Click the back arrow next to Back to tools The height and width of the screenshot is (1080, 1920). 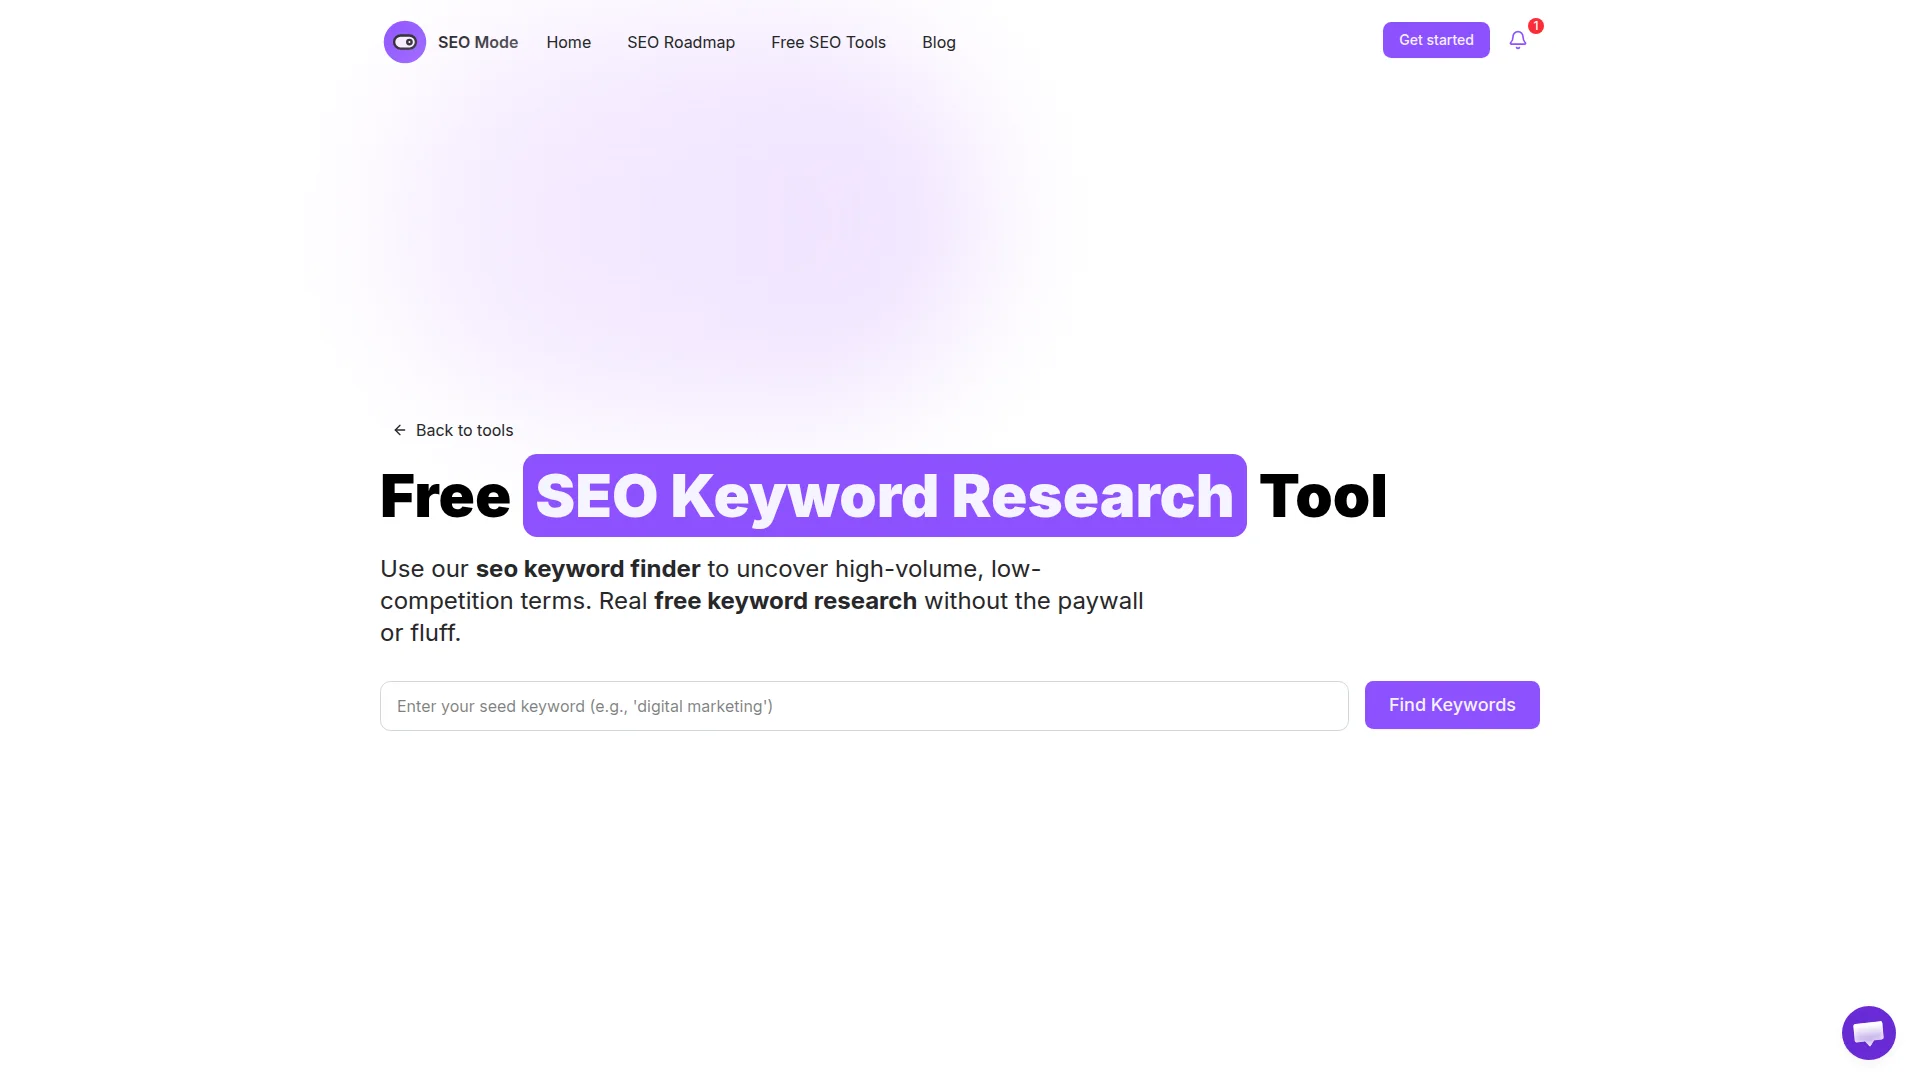pyautogui.click(x=399, y=430)
